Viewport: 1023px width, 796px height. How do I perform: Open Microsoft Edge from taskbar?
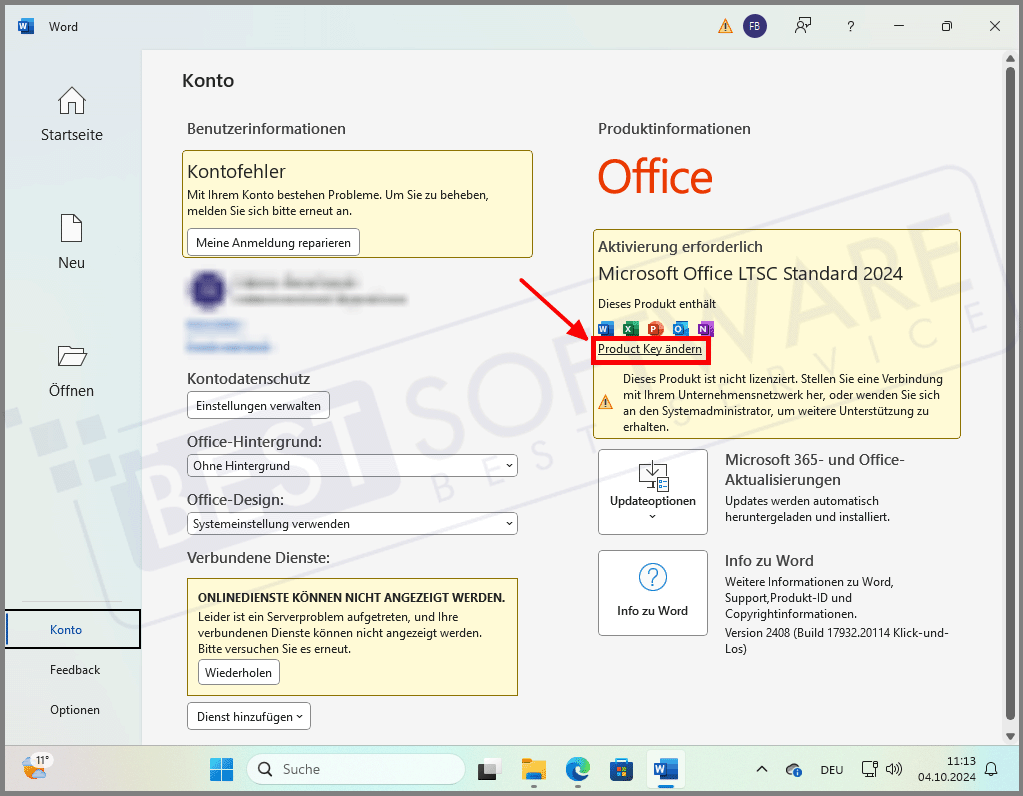coord(577,769)
